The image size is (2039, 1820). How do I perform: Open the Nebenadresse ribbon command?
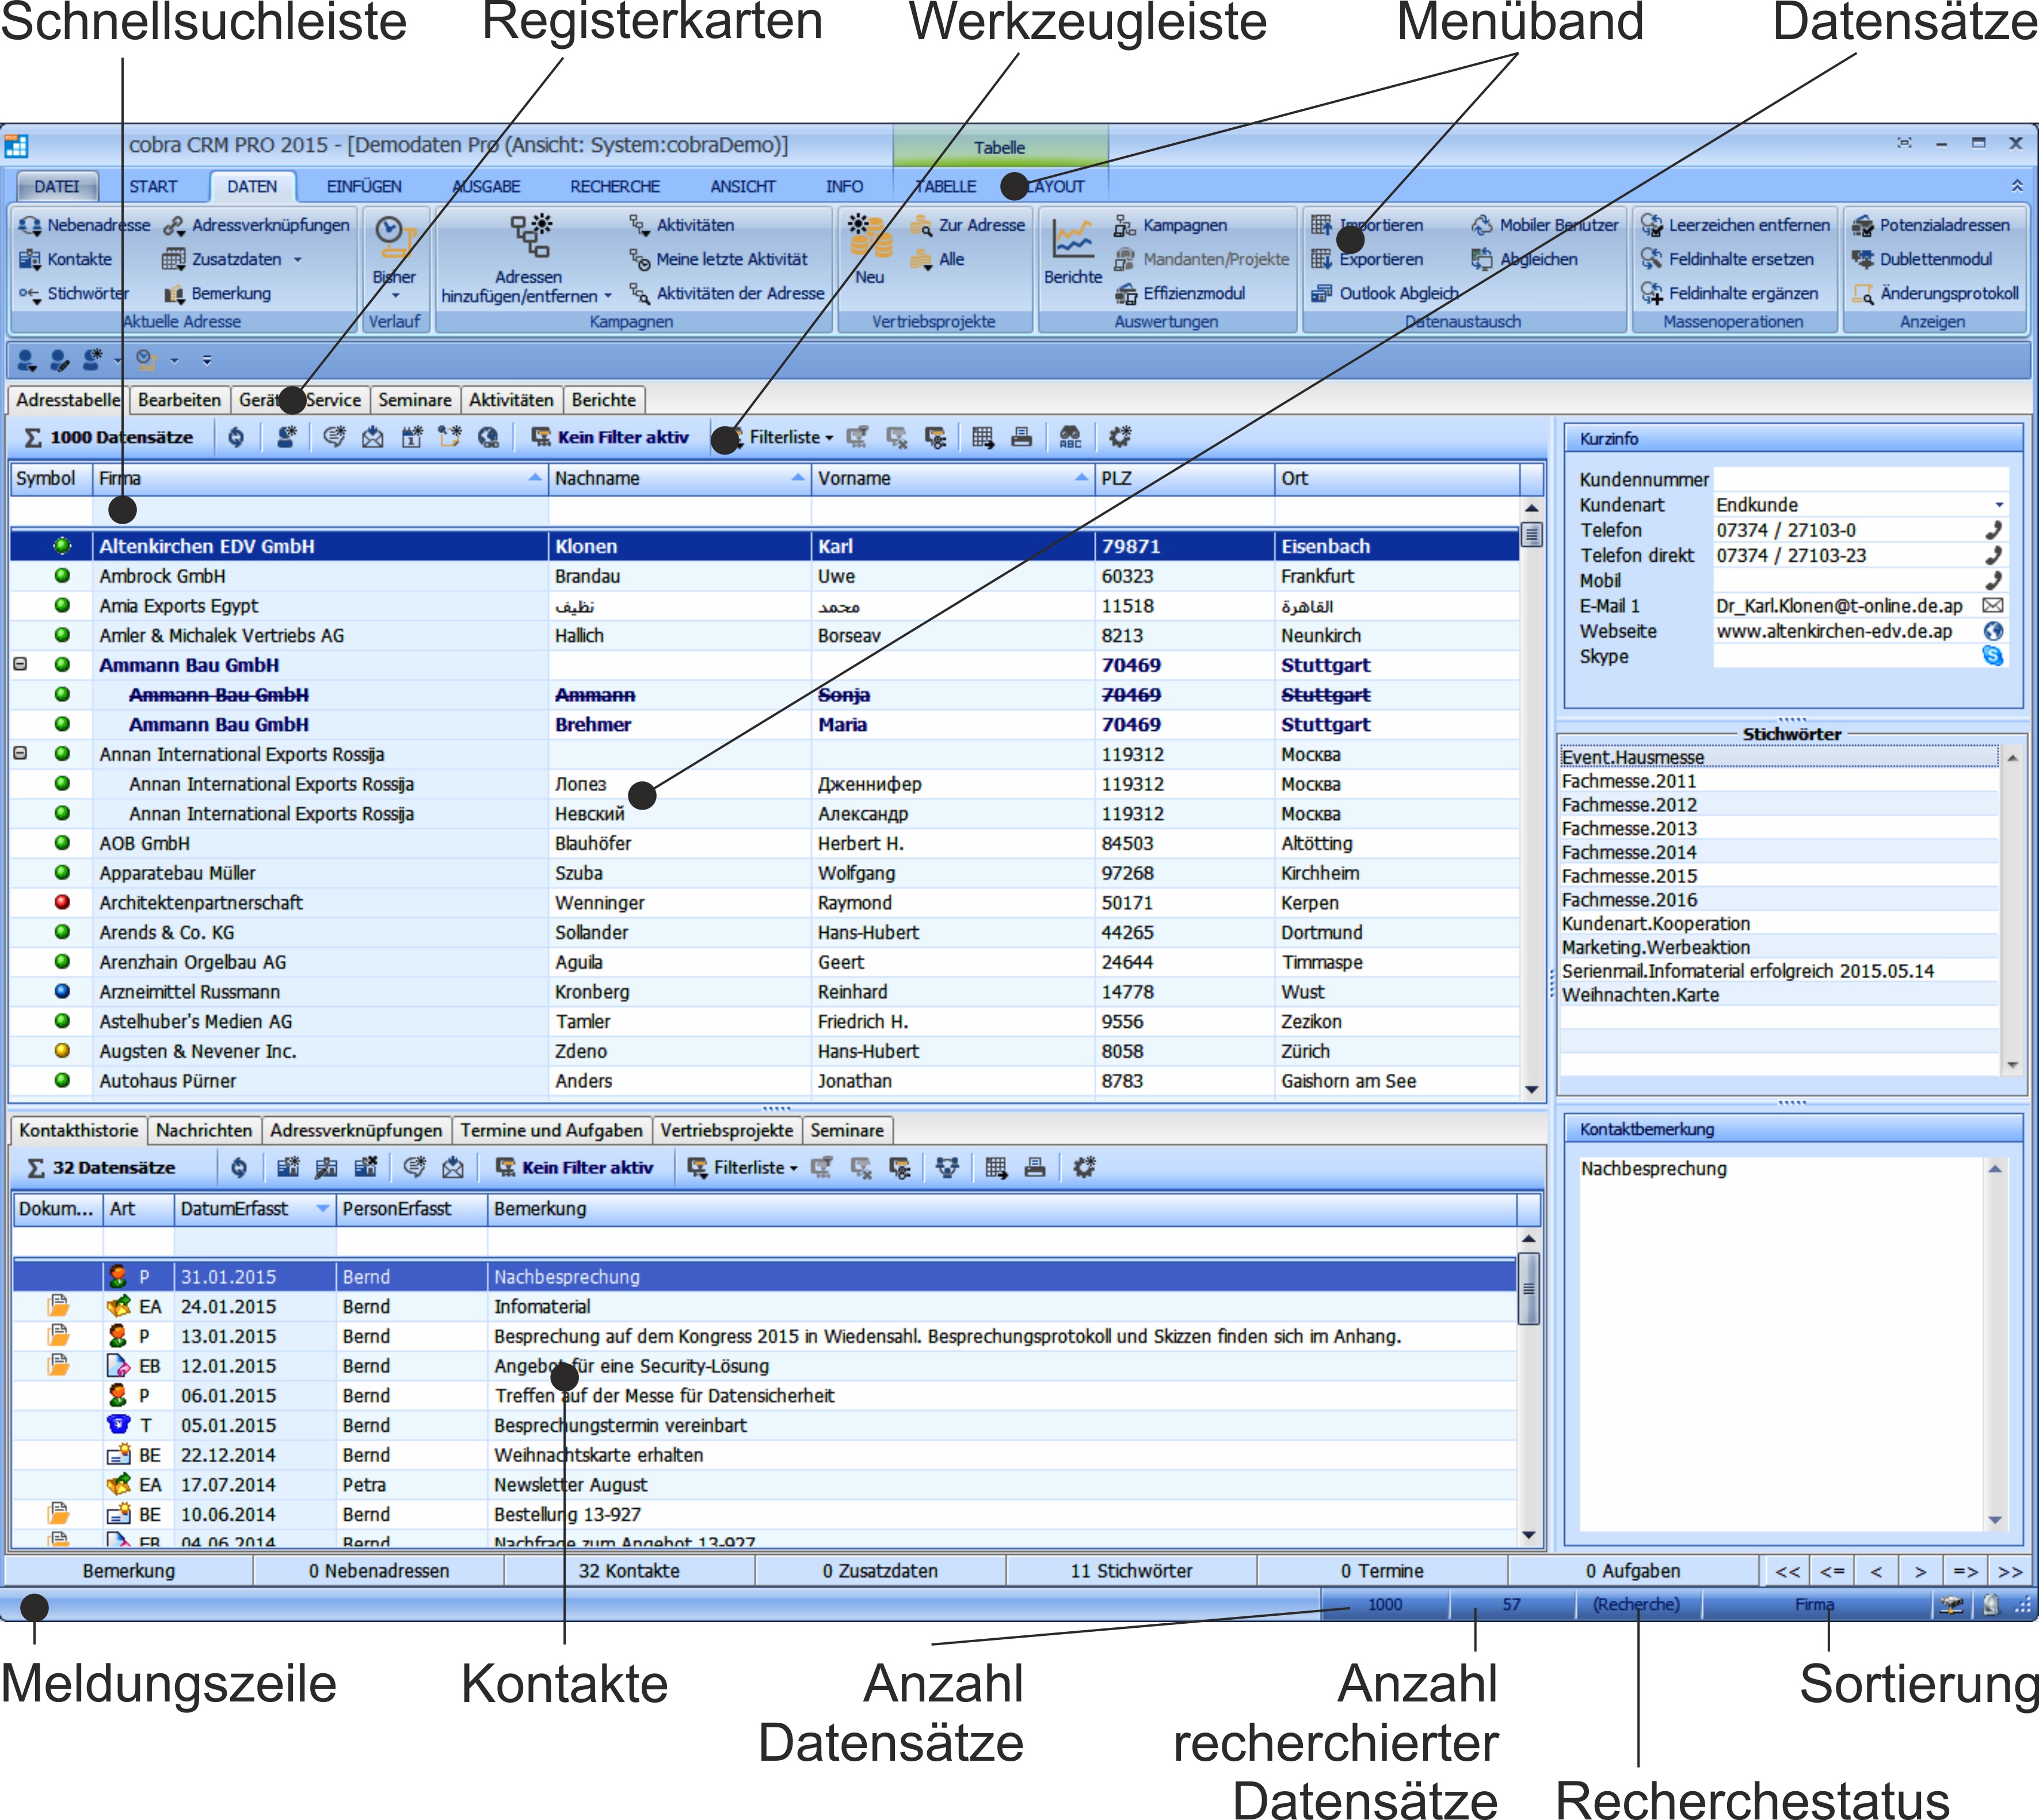coord(85,225)
